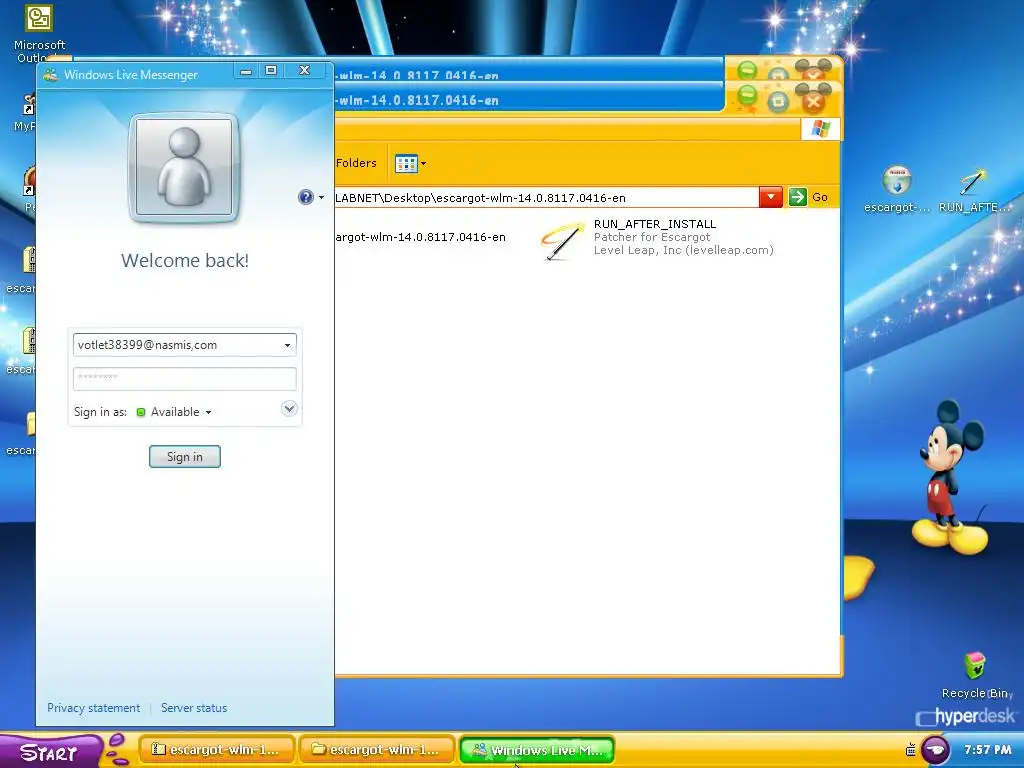Minimize Windows Live Messenger window
This screenshot has height=768, width=1024.
[x=246, y=71]
